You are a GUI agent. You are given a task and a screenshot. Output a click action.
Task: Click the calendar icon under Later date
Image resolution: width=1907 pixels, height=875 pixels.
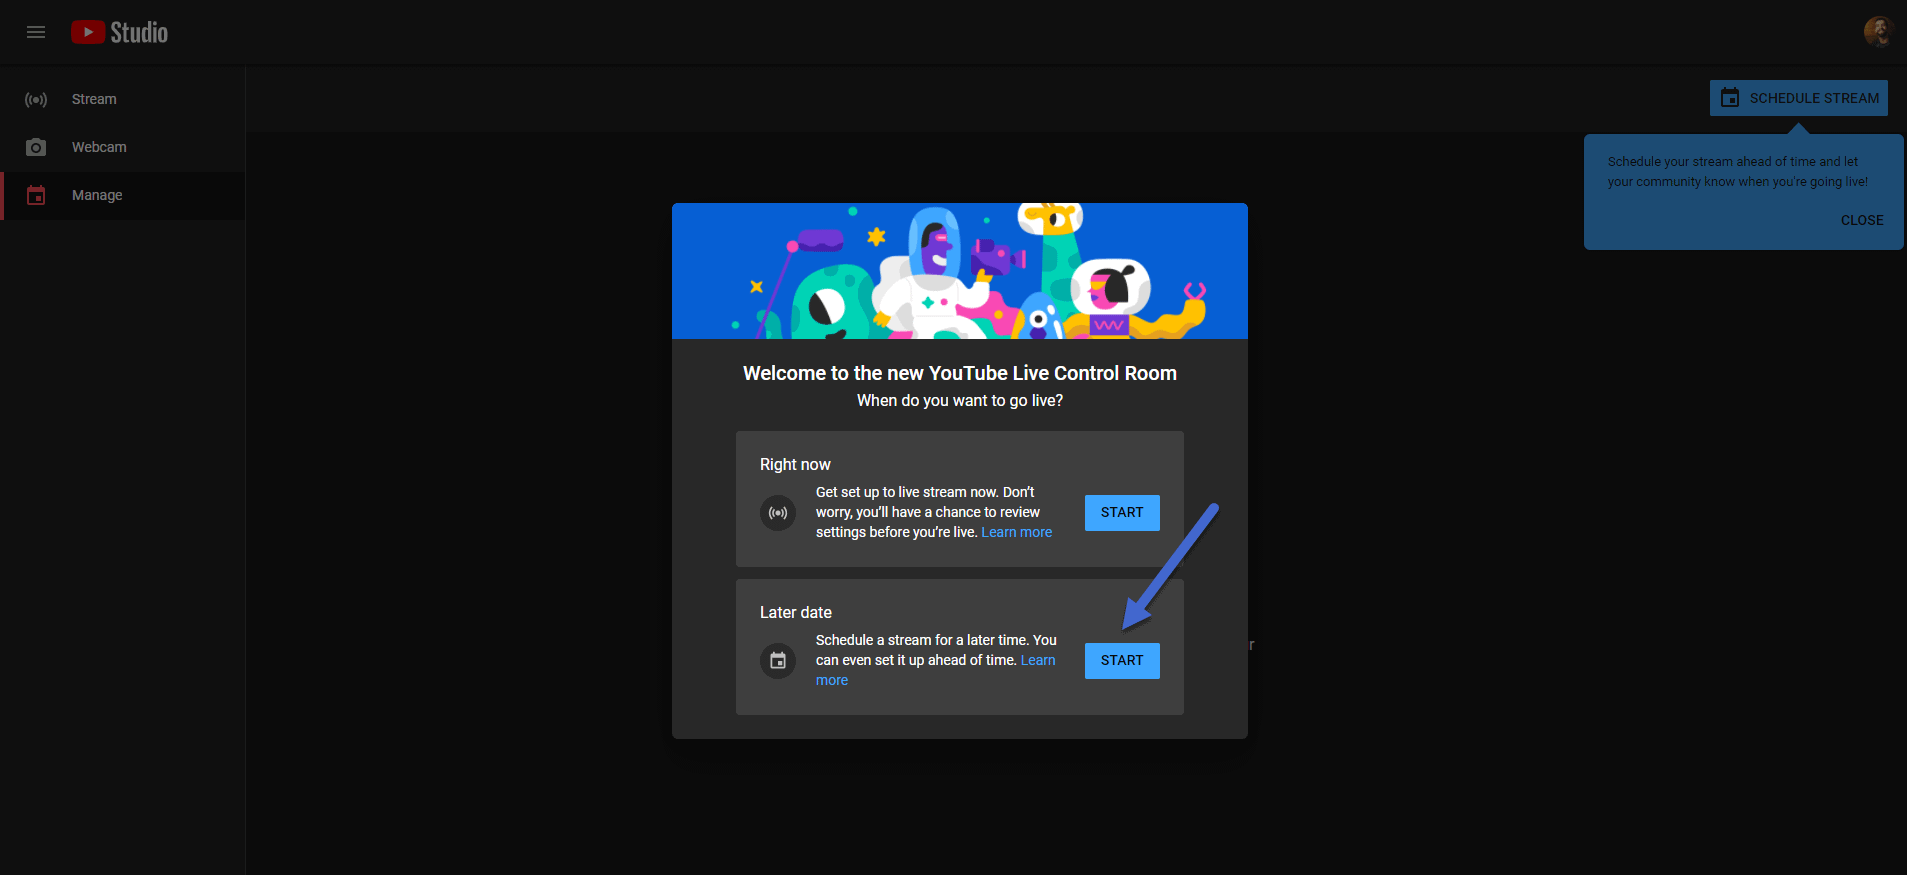click(x=778, y=661)
